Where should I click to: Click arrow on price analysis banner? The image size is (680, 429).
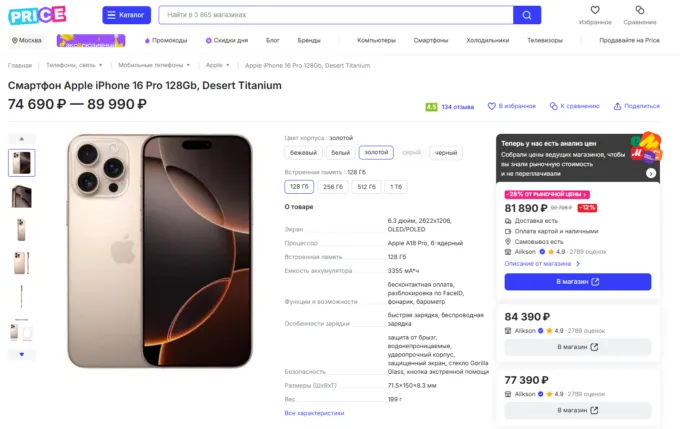[651, 173]
